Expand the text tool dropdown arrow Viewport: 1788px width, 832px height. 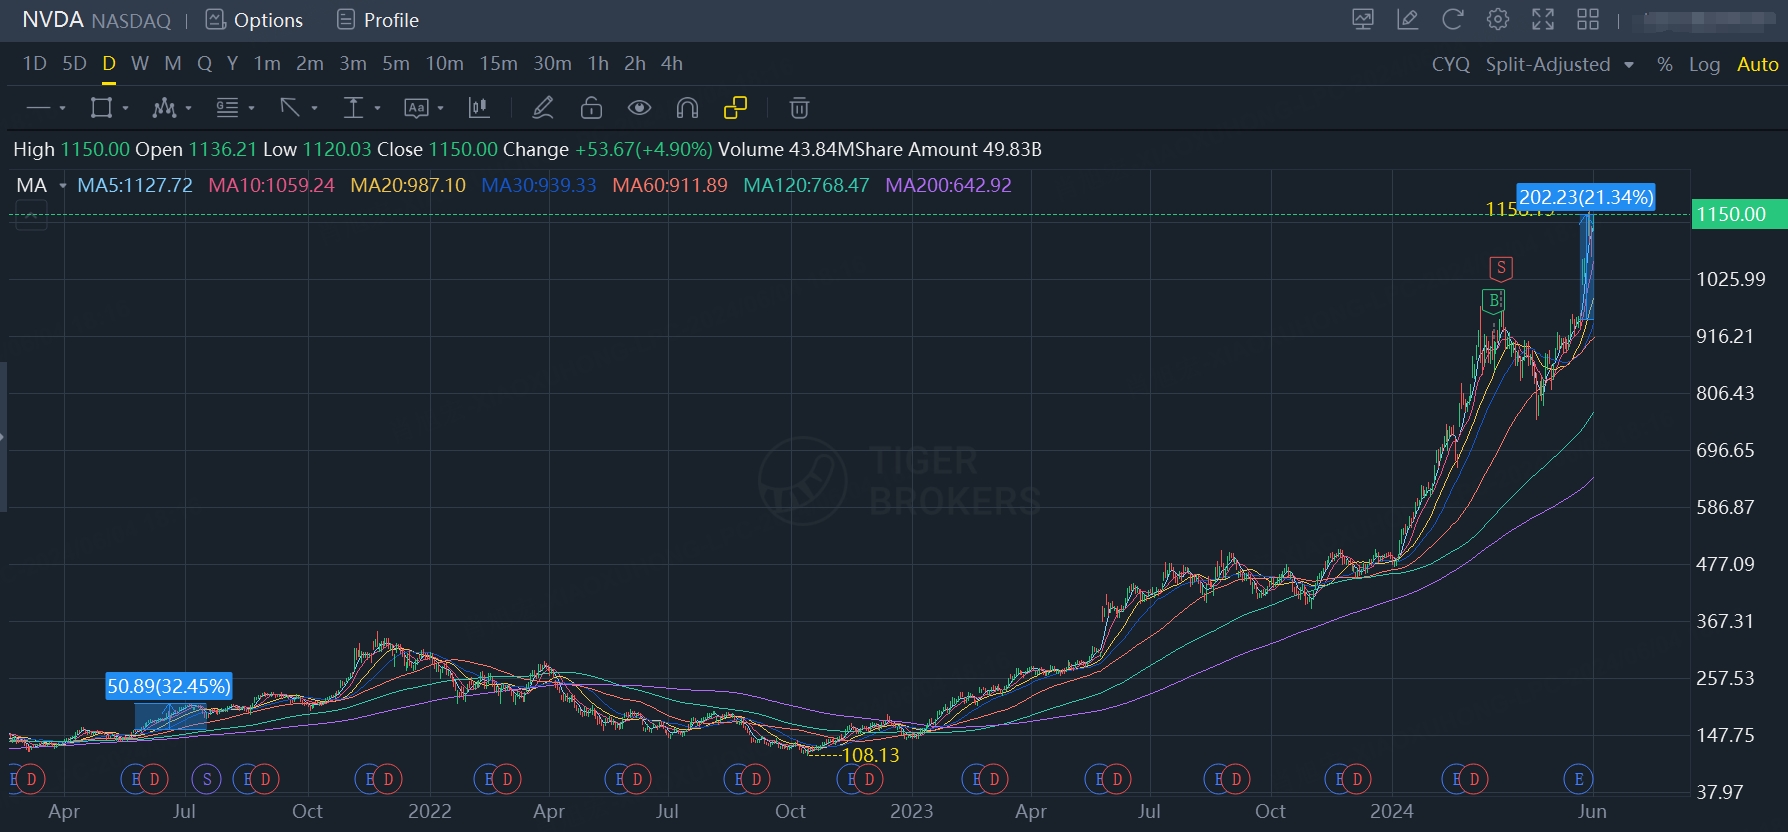tap(440, 108)
